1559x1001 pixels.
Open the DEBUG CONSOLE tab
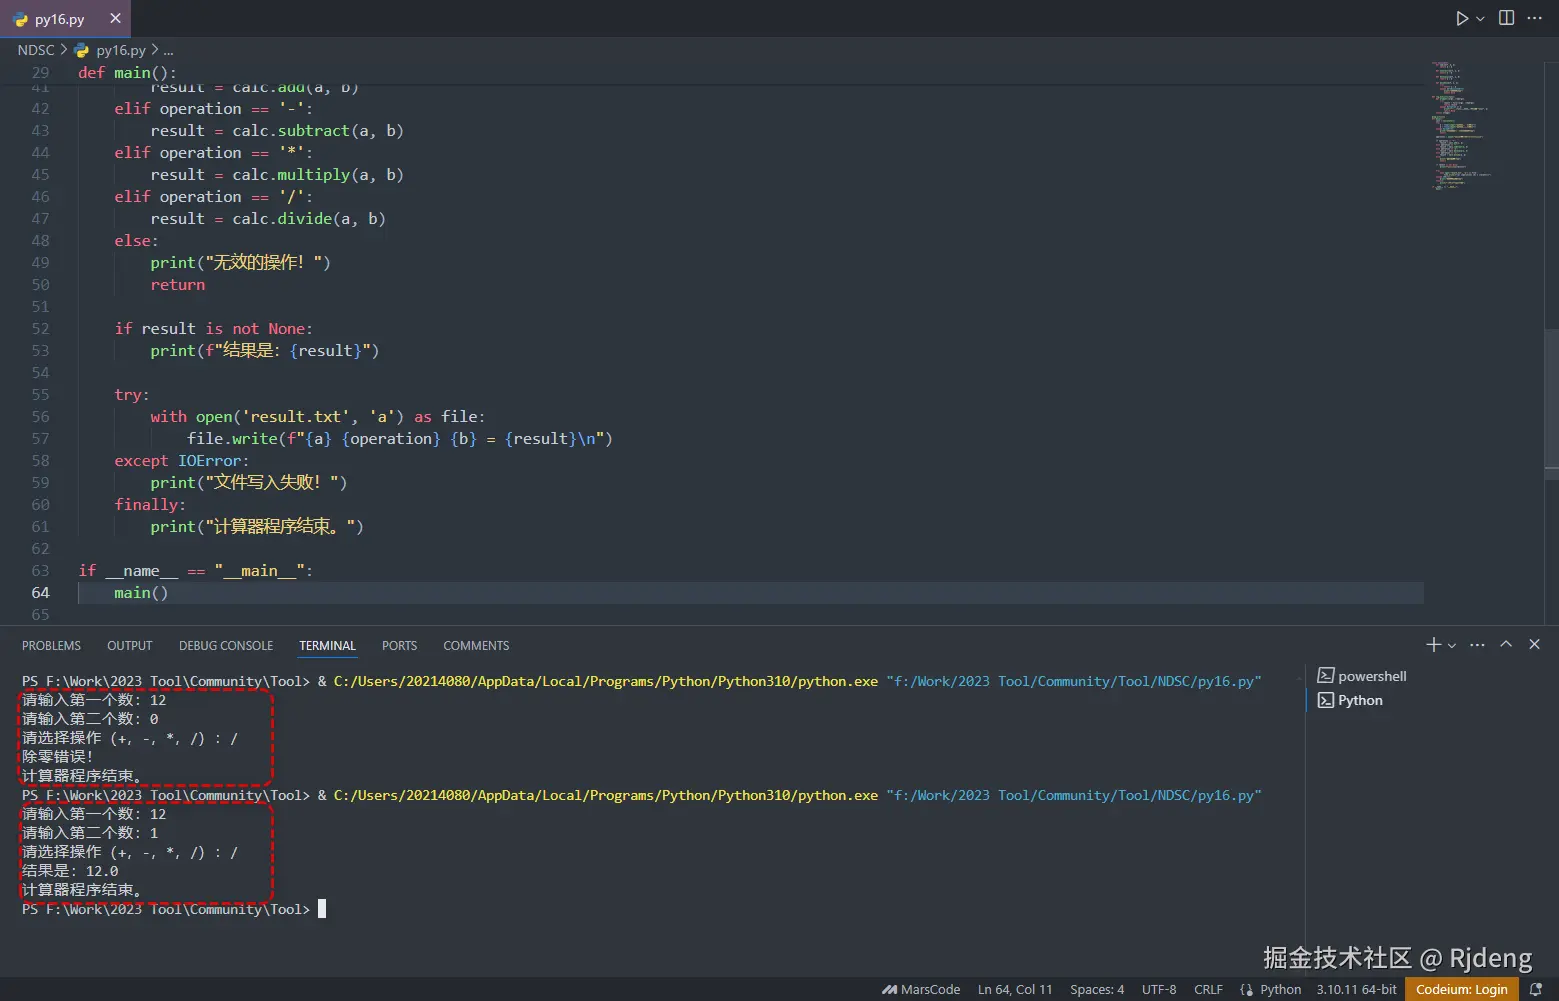coord(226,646)
